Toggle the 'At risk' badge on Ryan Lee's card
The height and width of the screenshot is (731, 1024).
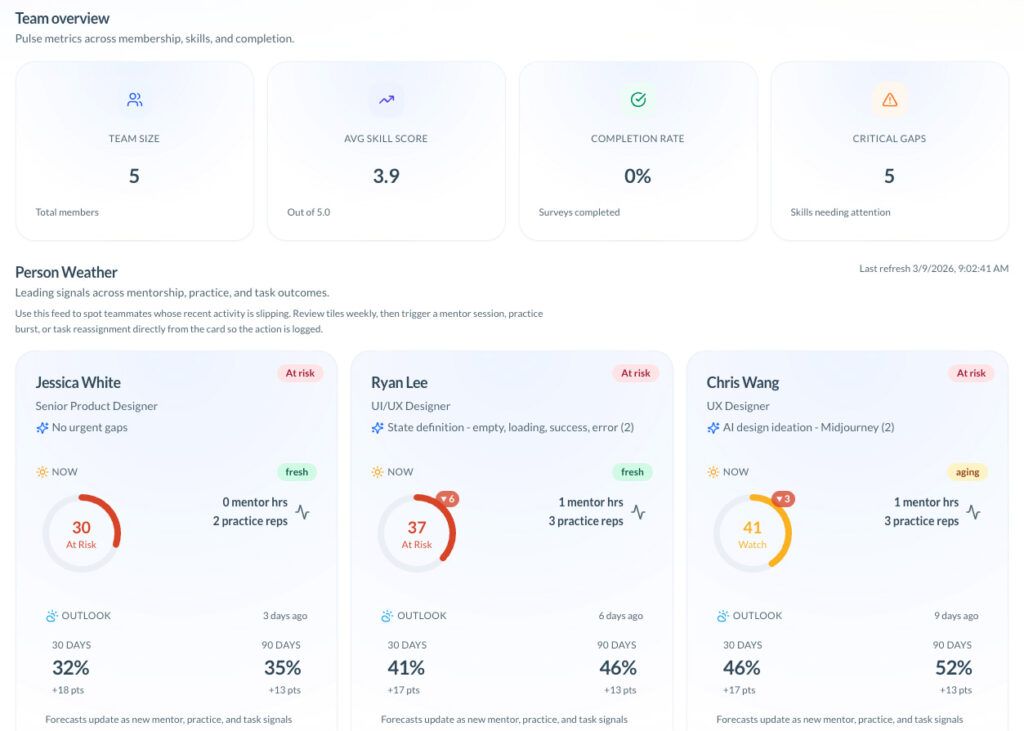click(636, 372)
